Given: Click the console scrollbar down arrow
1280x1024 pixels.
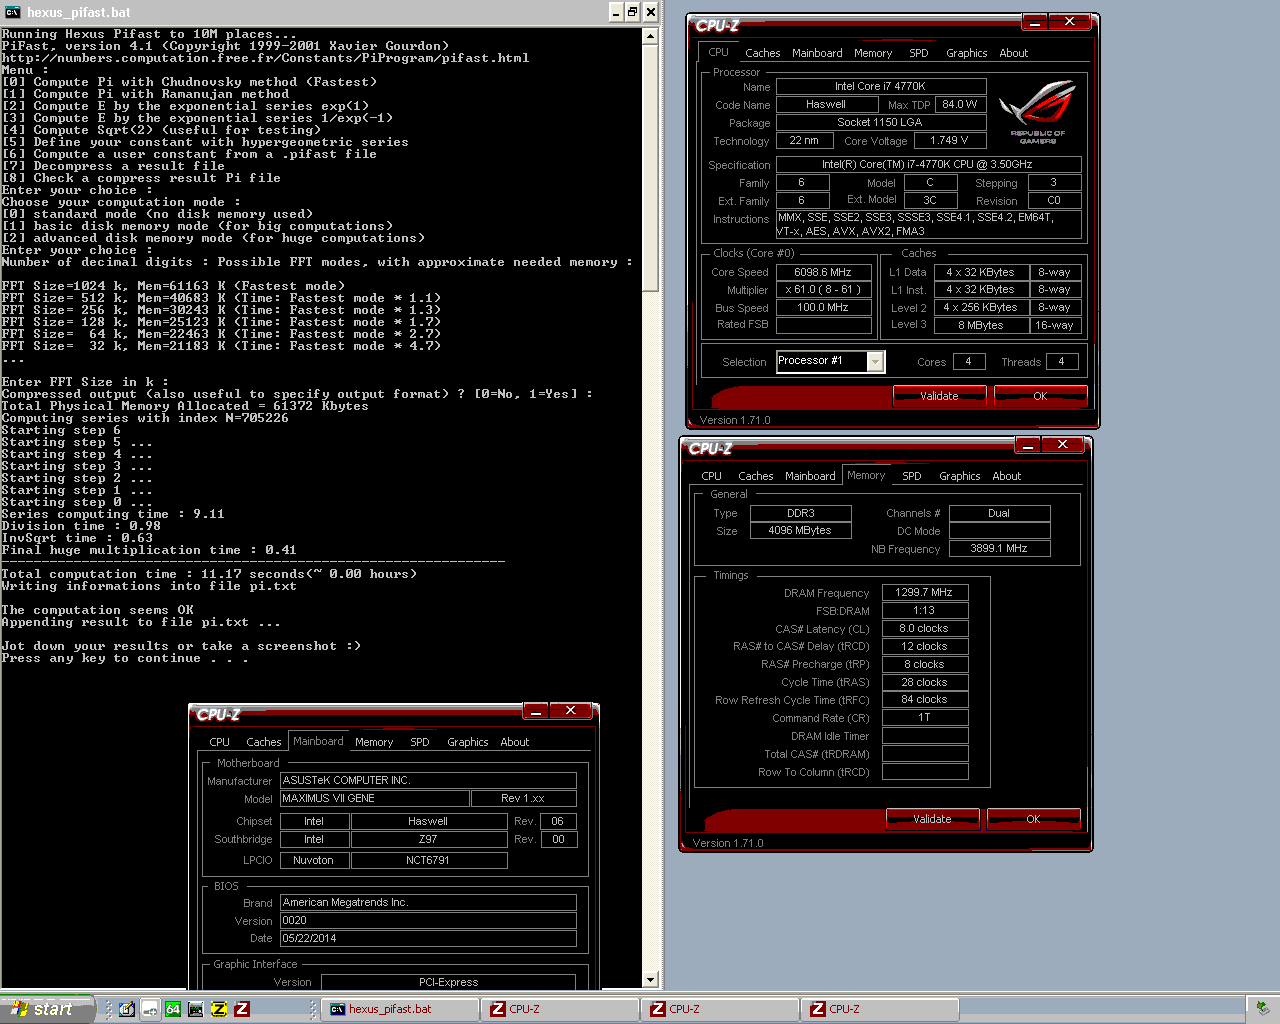Looking at the screenshot, I should [650, 980].
